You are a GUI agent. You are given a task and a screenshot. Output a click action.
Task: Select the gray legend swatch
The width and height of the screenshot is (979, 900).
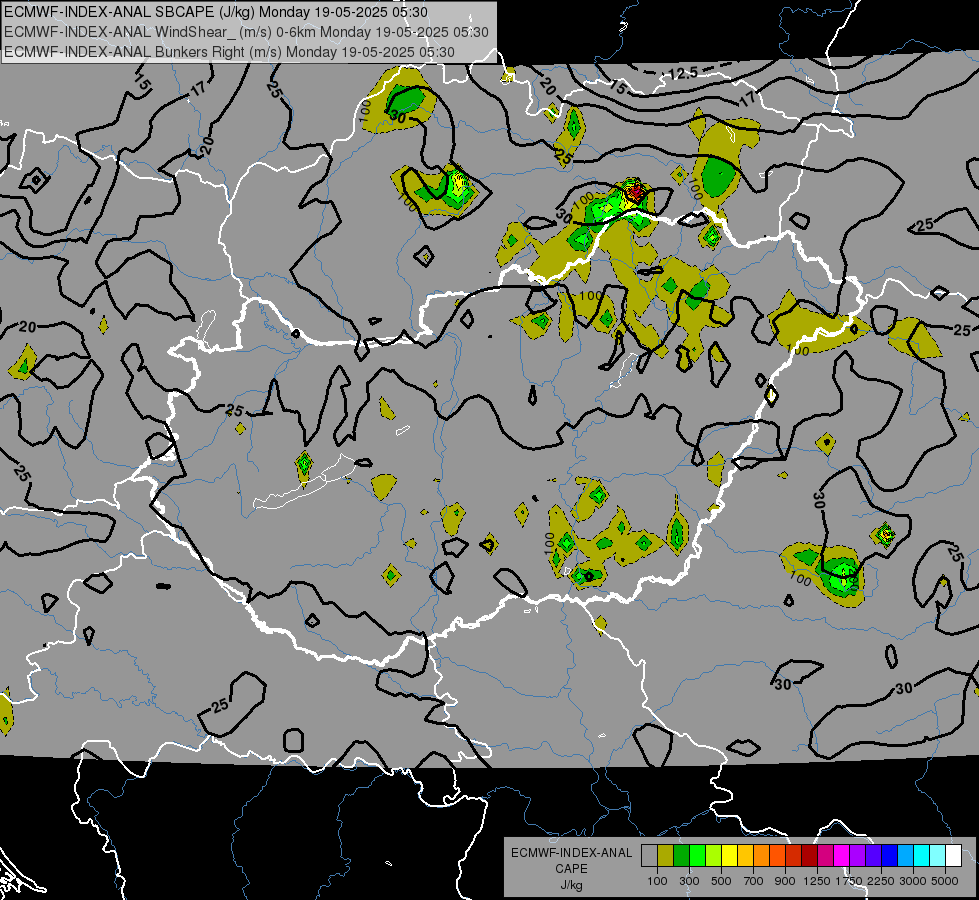[x=649, y=856]
